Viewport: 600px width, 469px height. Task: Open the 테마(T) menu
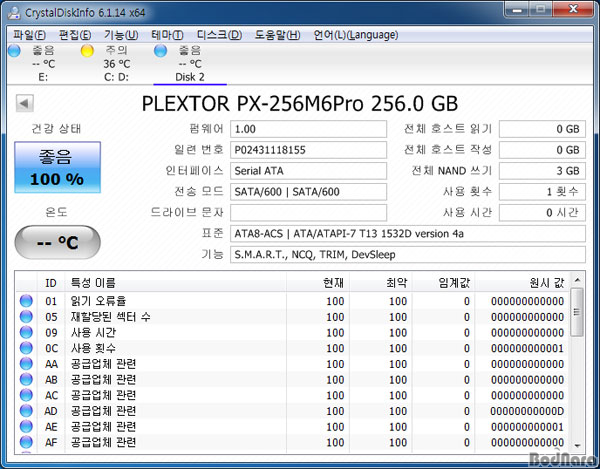[167, 35]
